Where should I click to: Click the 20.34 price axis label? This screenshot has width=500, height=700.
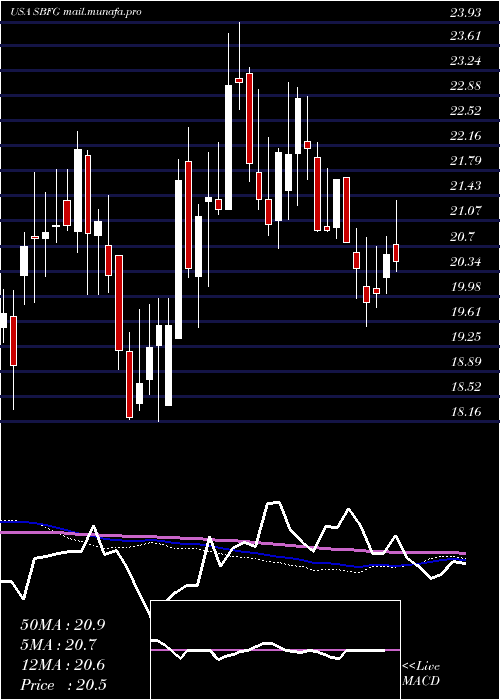coord(466,261)
